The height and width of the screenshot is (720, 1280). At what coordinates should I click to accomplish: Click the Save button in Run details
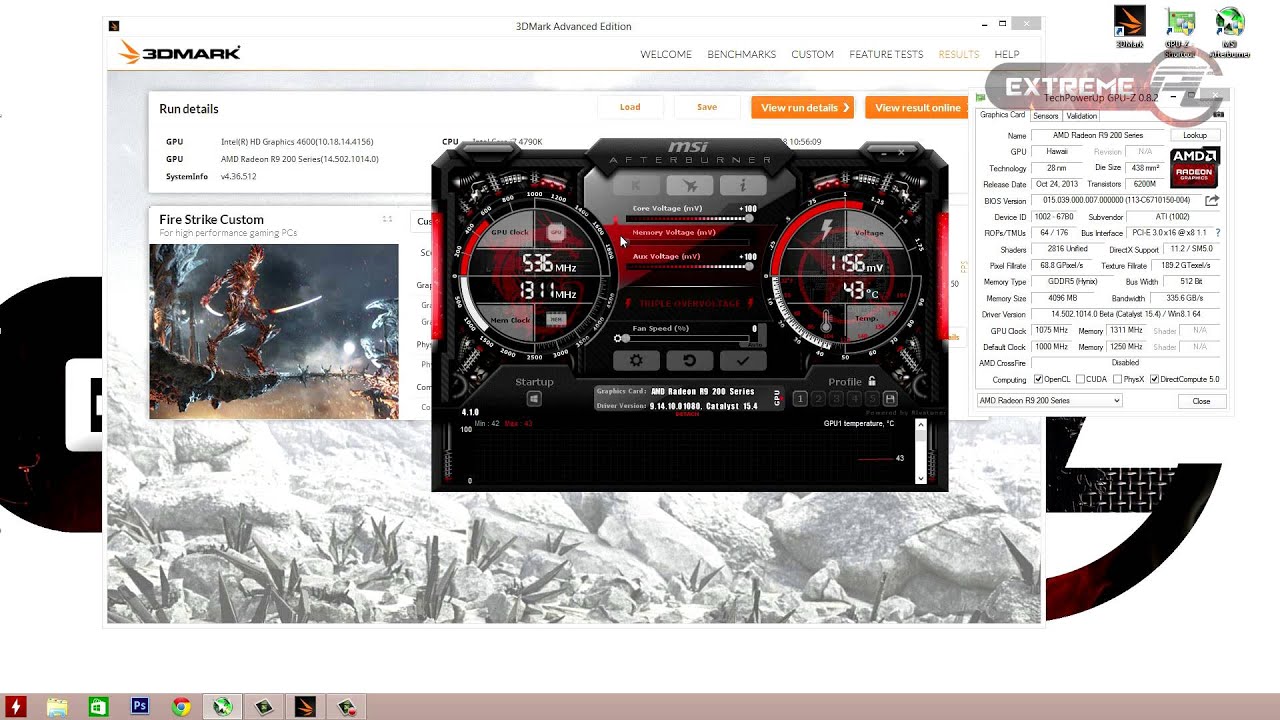pyautogui.click(x=707, y=107)
